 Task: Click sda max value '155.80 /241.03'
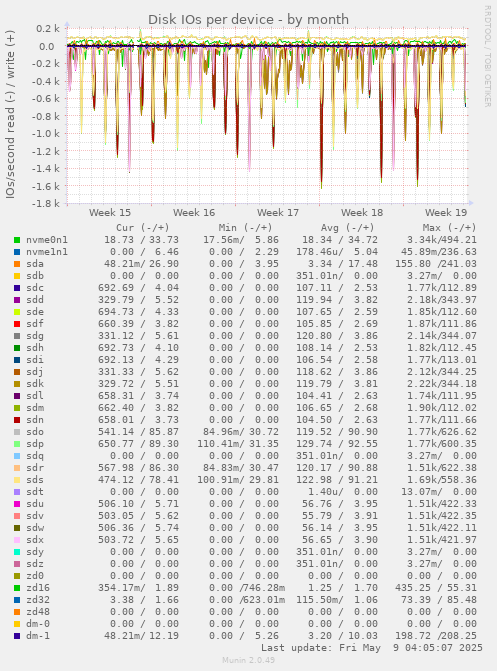[x=435, y=264]
